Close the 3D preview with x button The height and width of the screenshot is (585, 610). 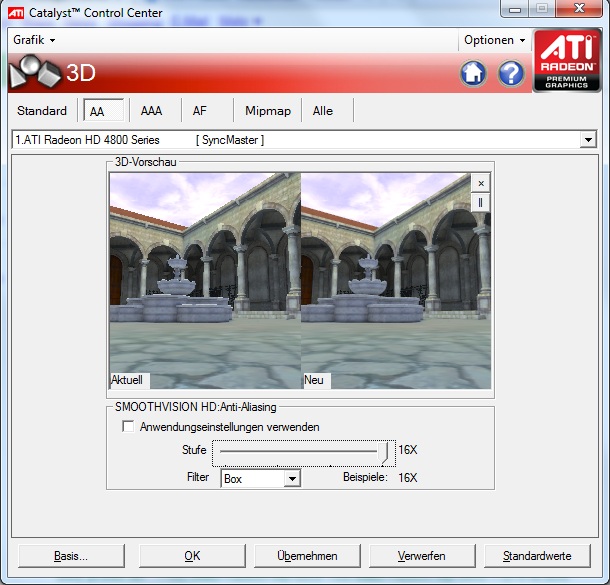[x=481, y=184]
